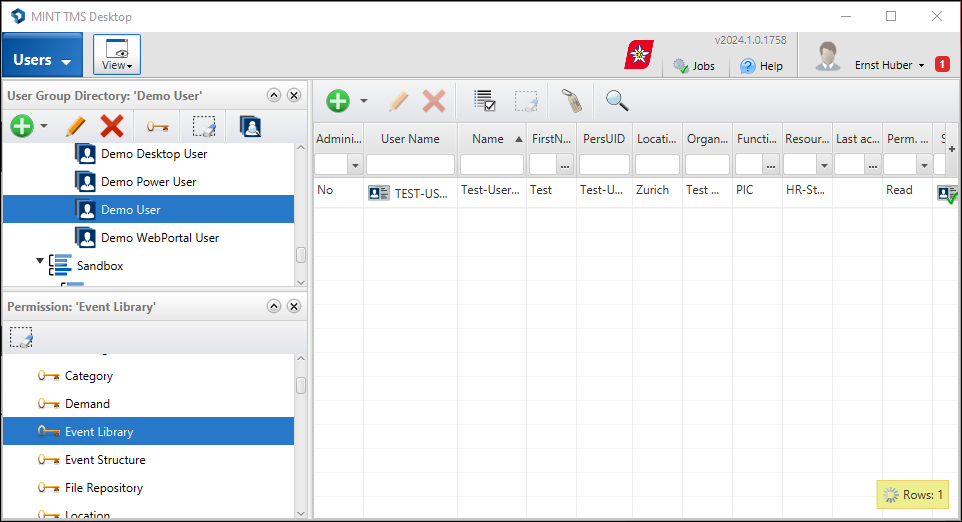Open the Help menu

pos(761,66)
